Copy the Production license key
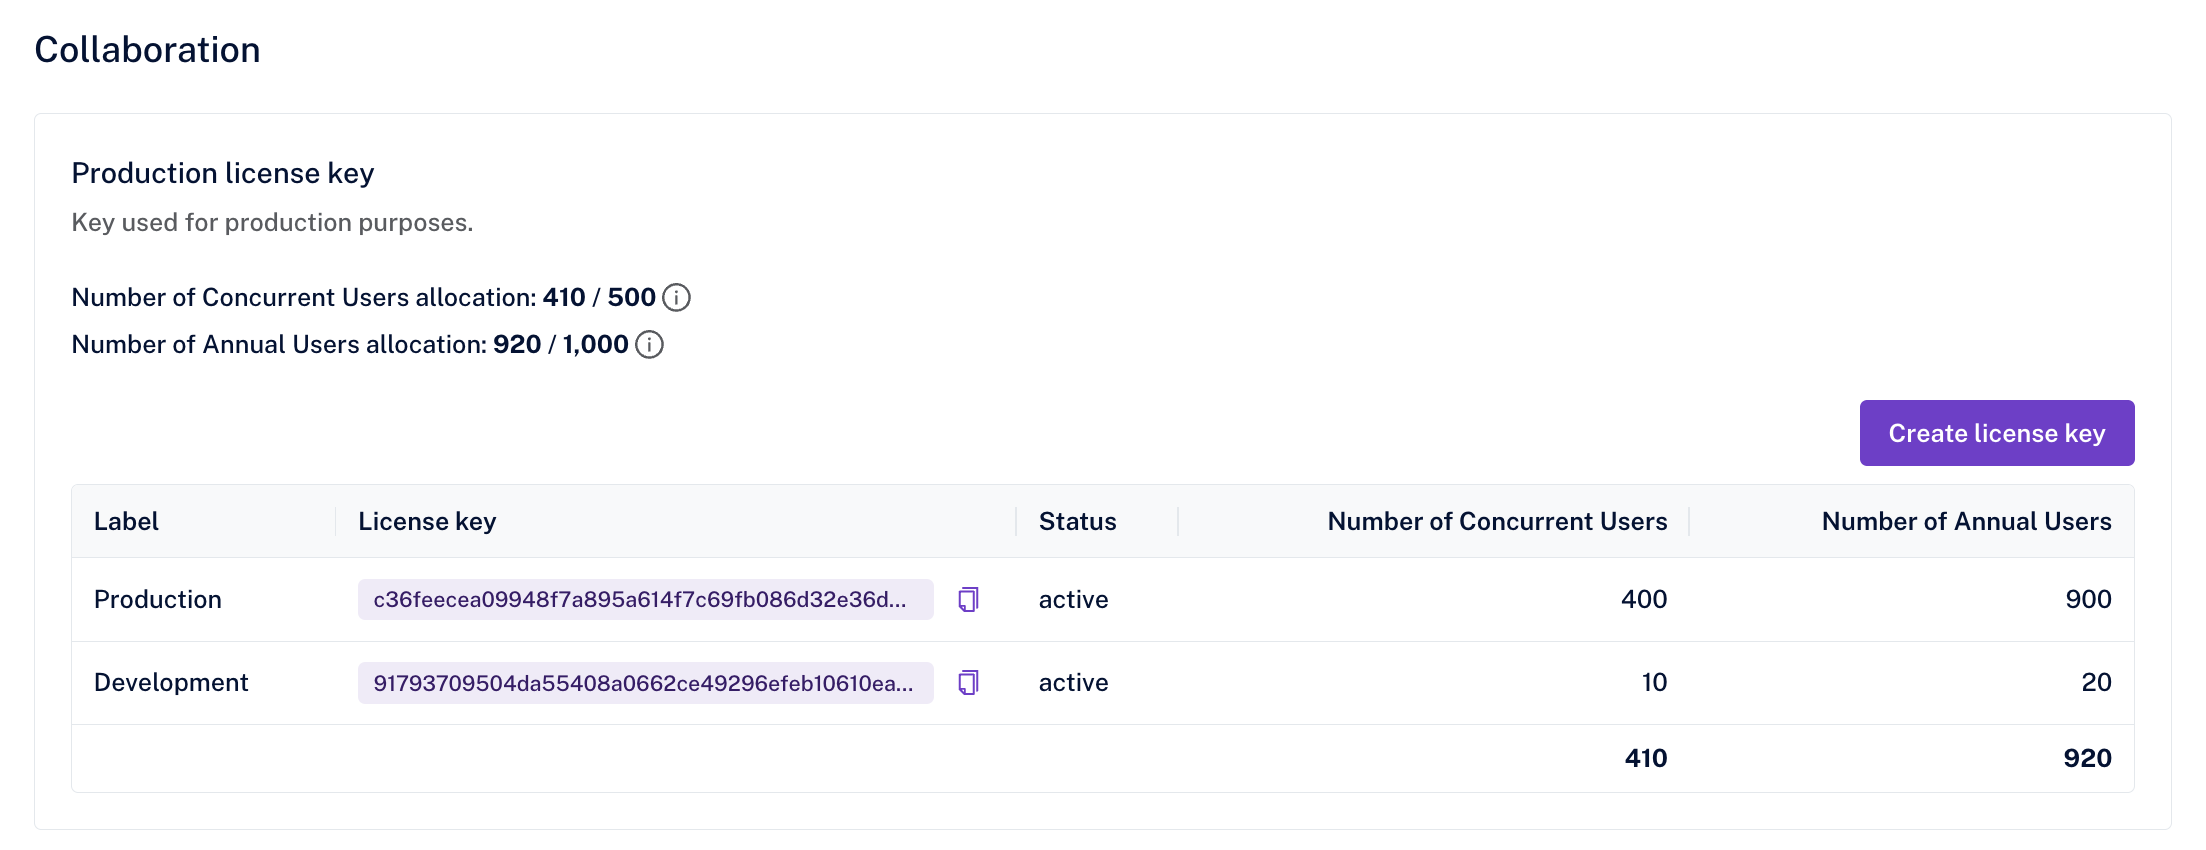2206x850 pixels. pyautogui.click(x=968, y=599)
